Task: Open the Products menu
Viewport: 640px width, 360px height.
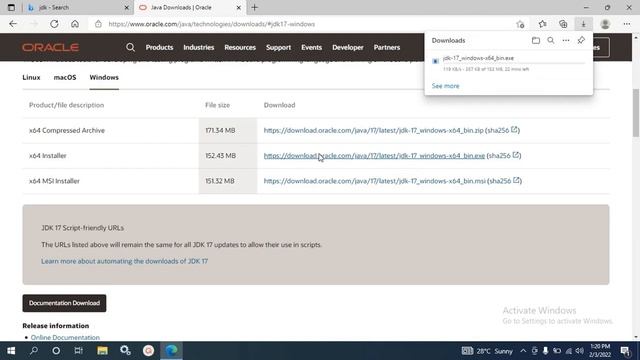Action: 159,47
